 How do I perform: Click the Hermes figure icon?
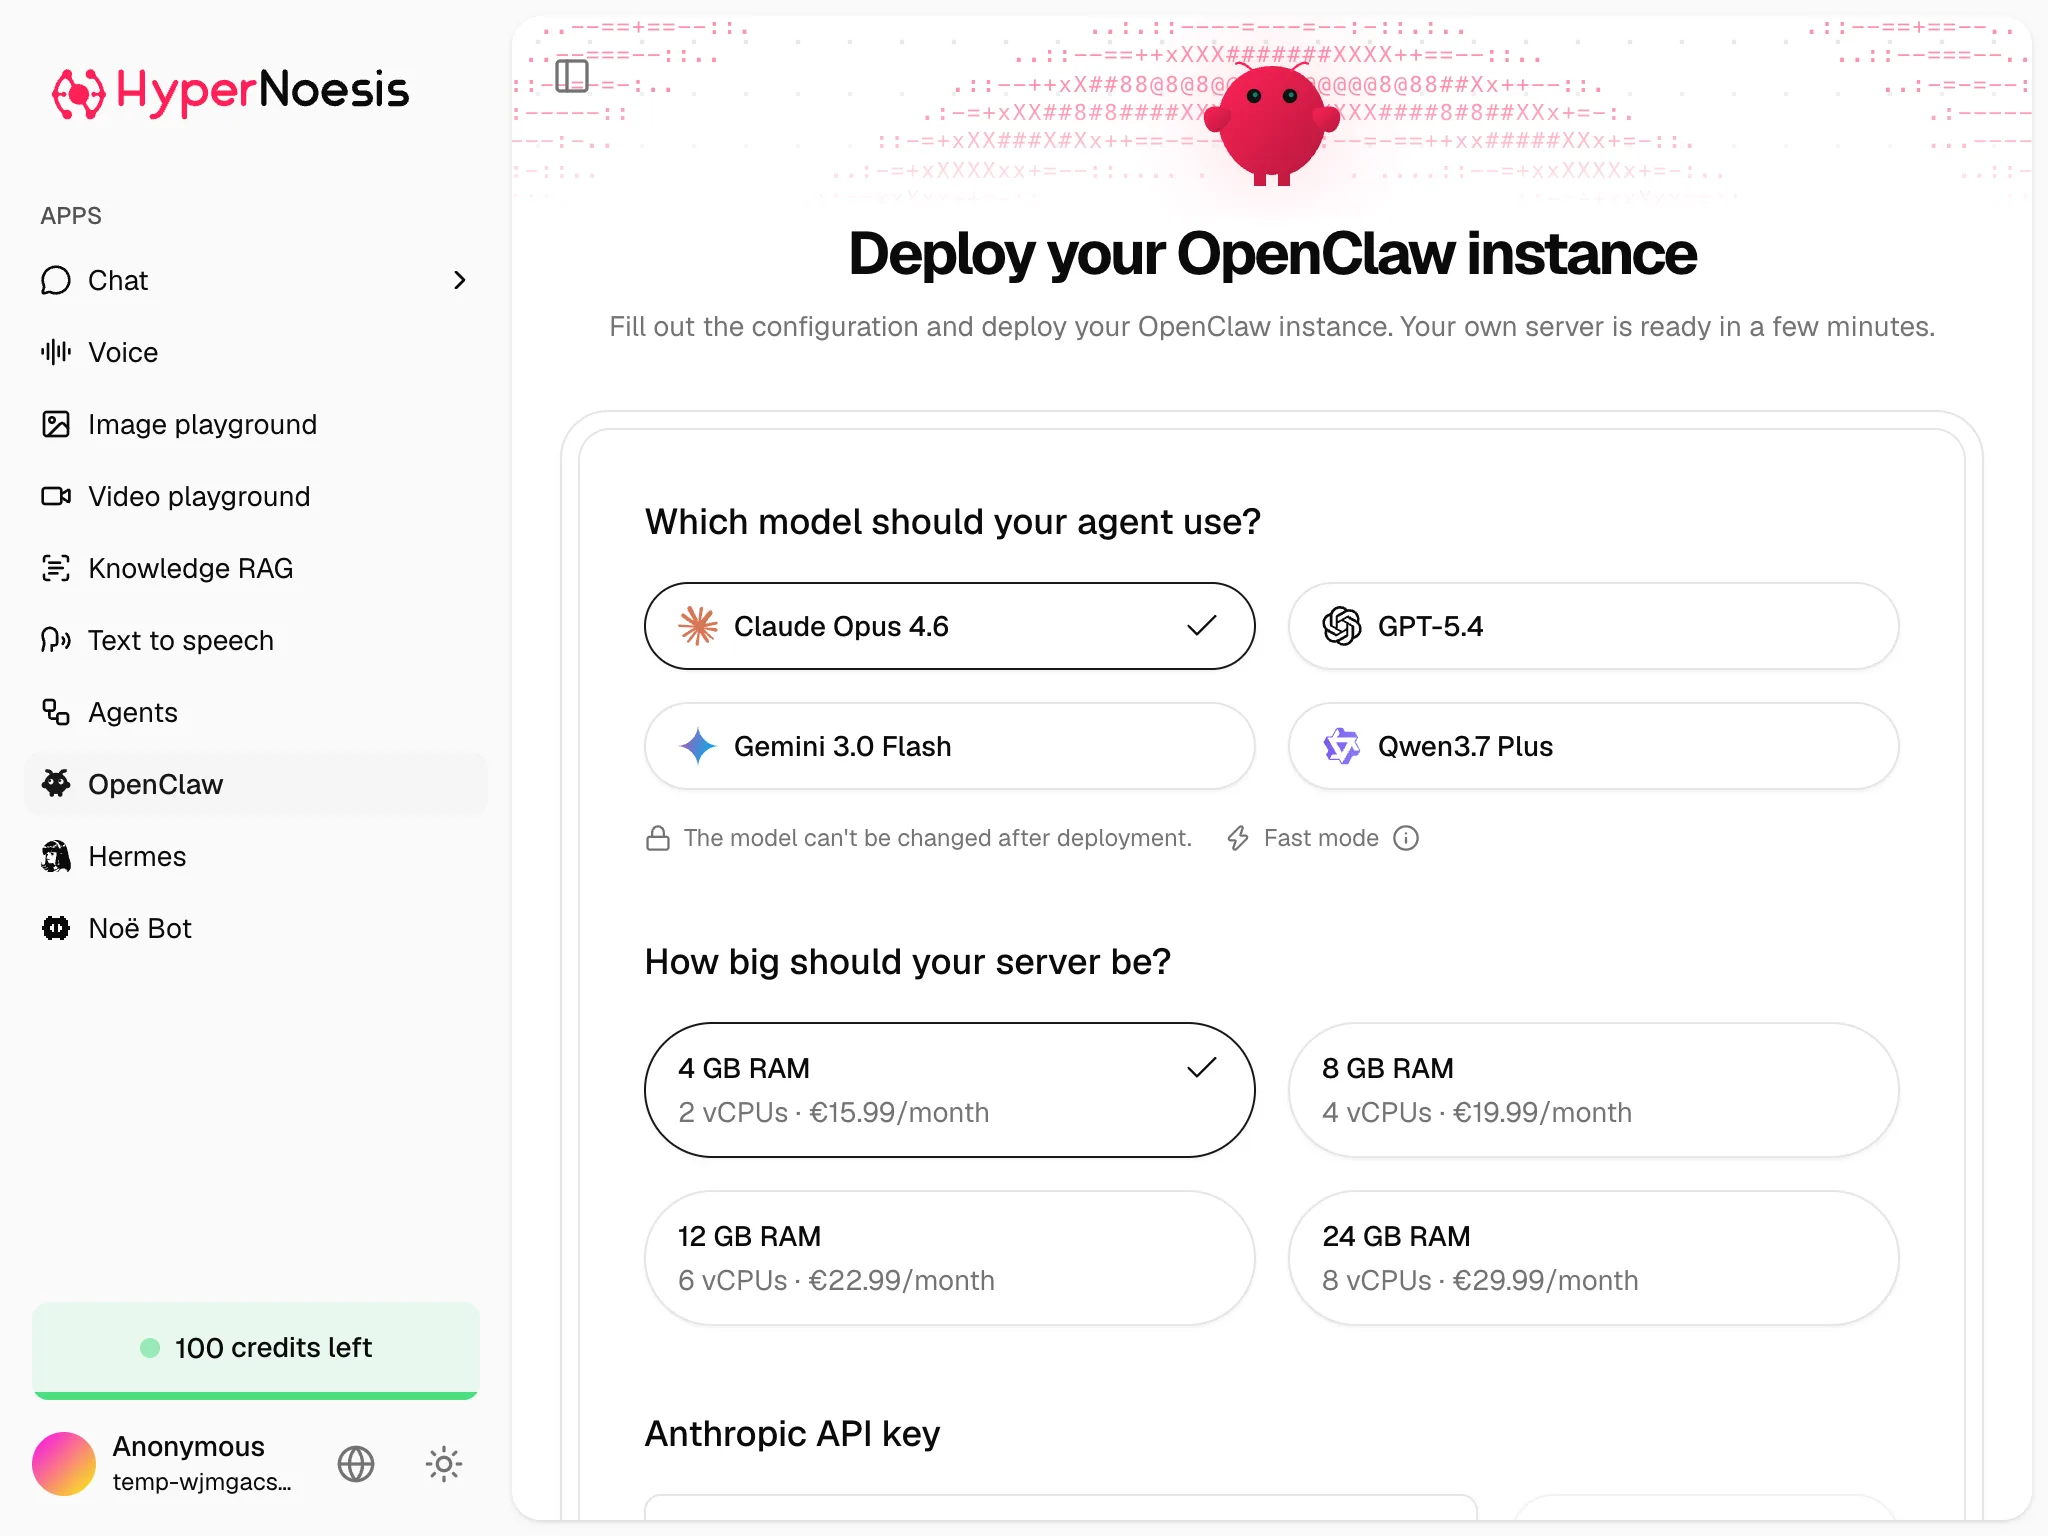(56, 856)
